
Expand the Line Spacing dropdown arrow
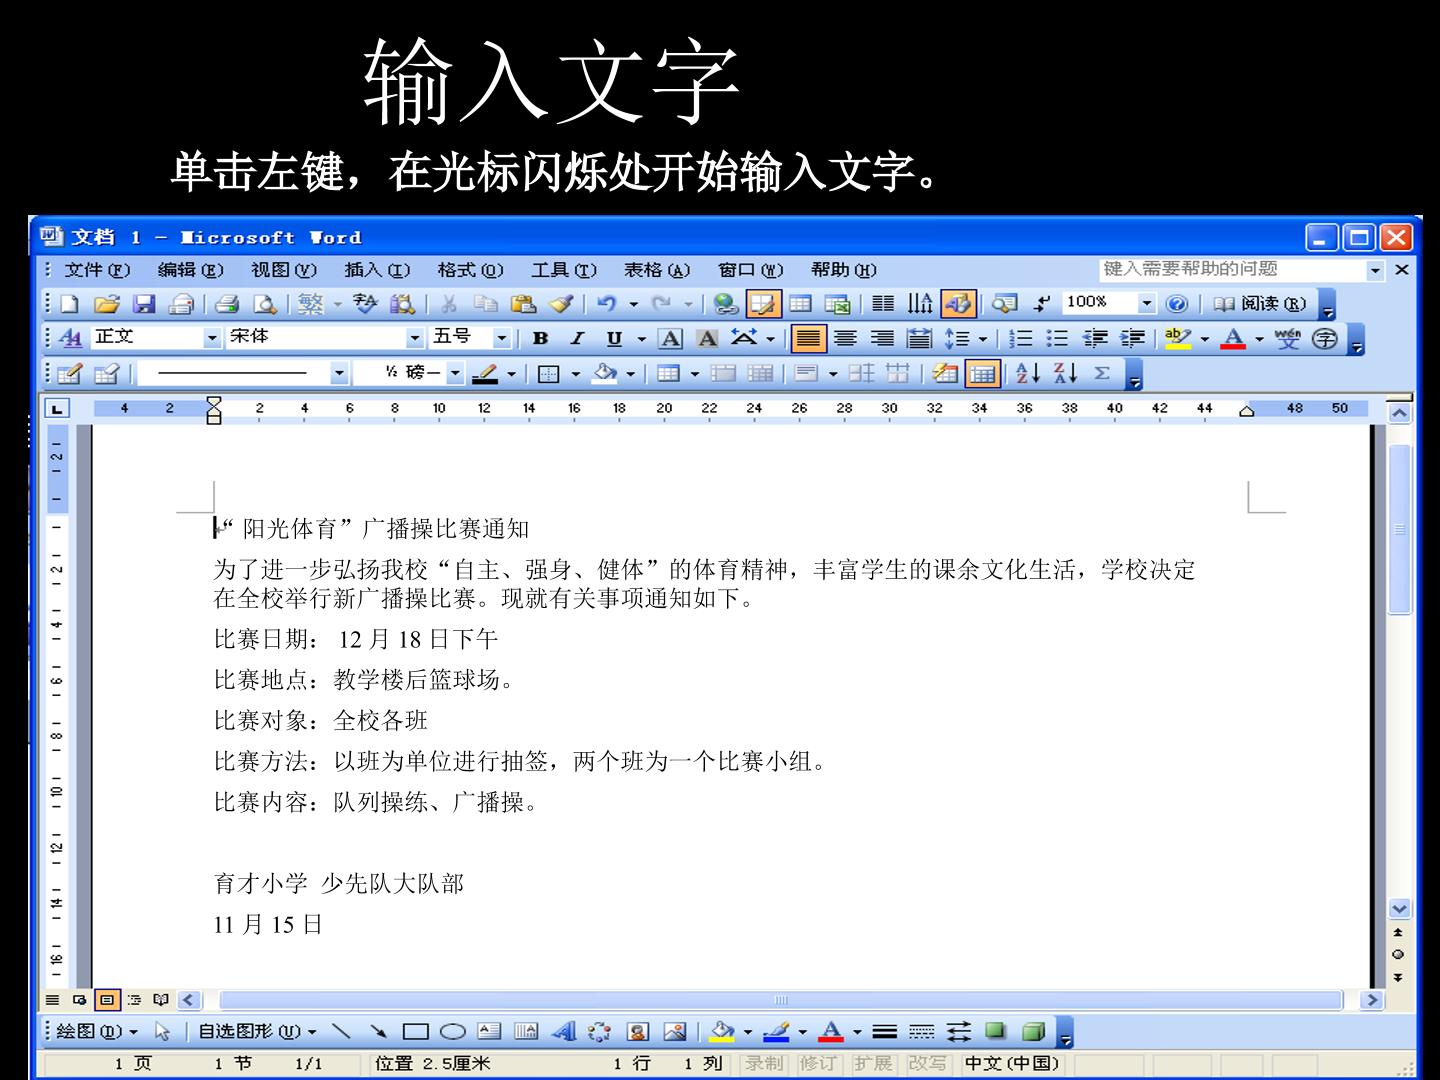(983, 339)
